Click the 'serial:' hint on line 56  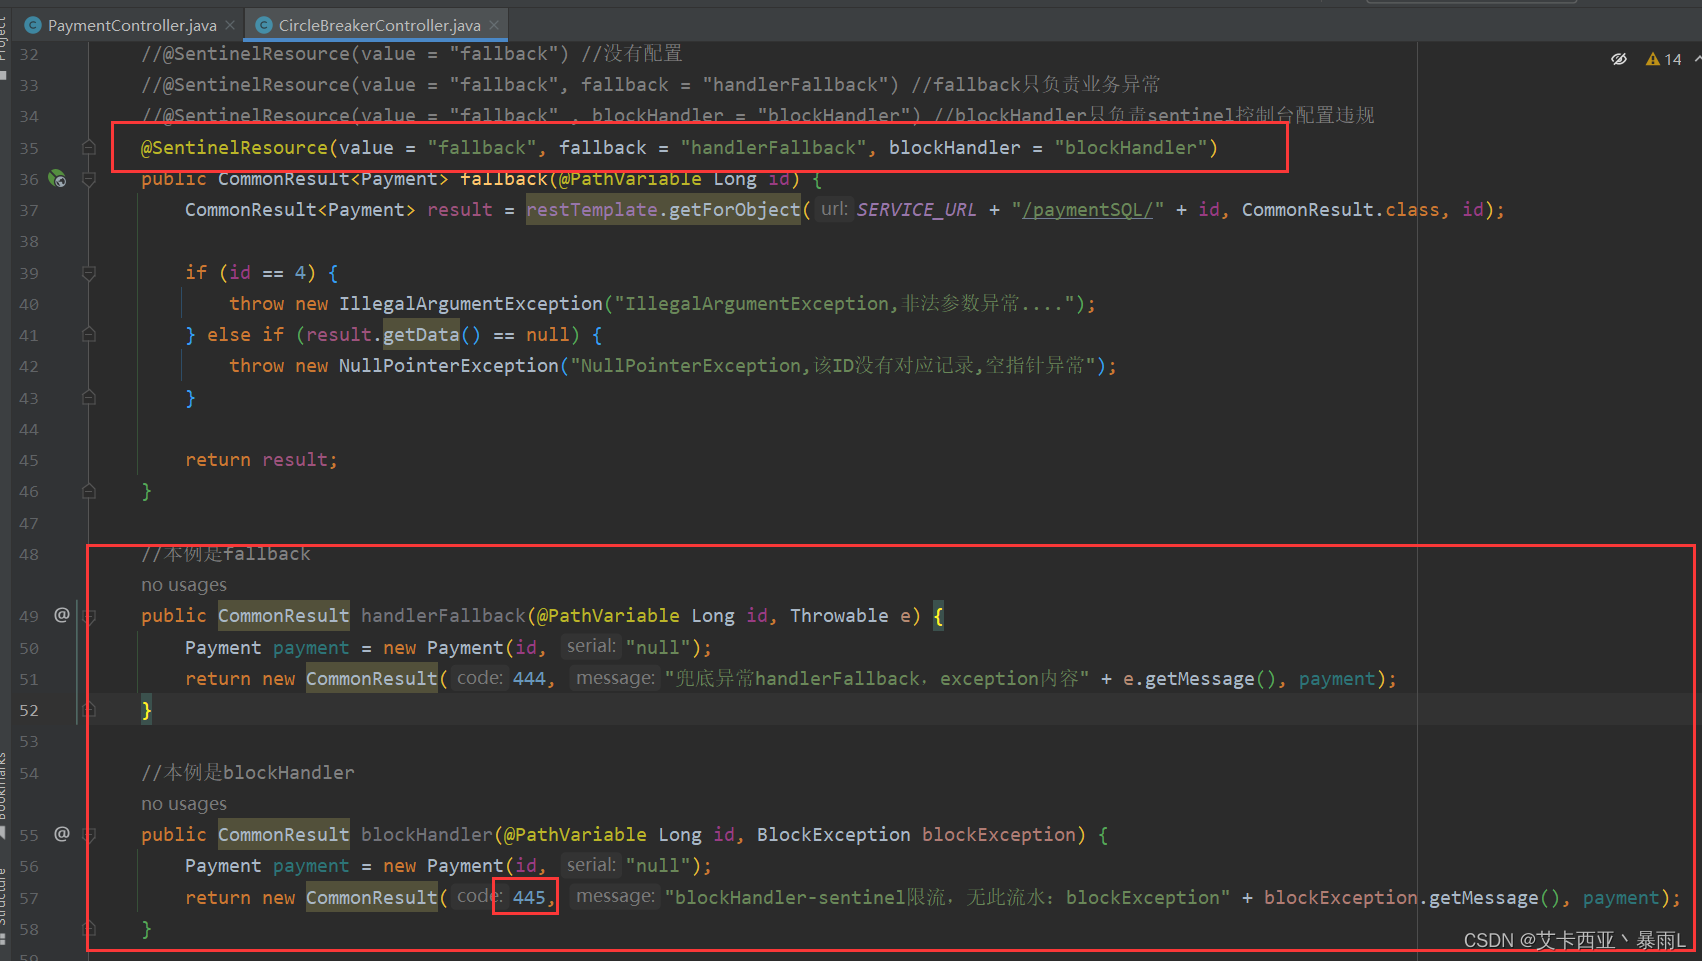click(x=591, y=865)
